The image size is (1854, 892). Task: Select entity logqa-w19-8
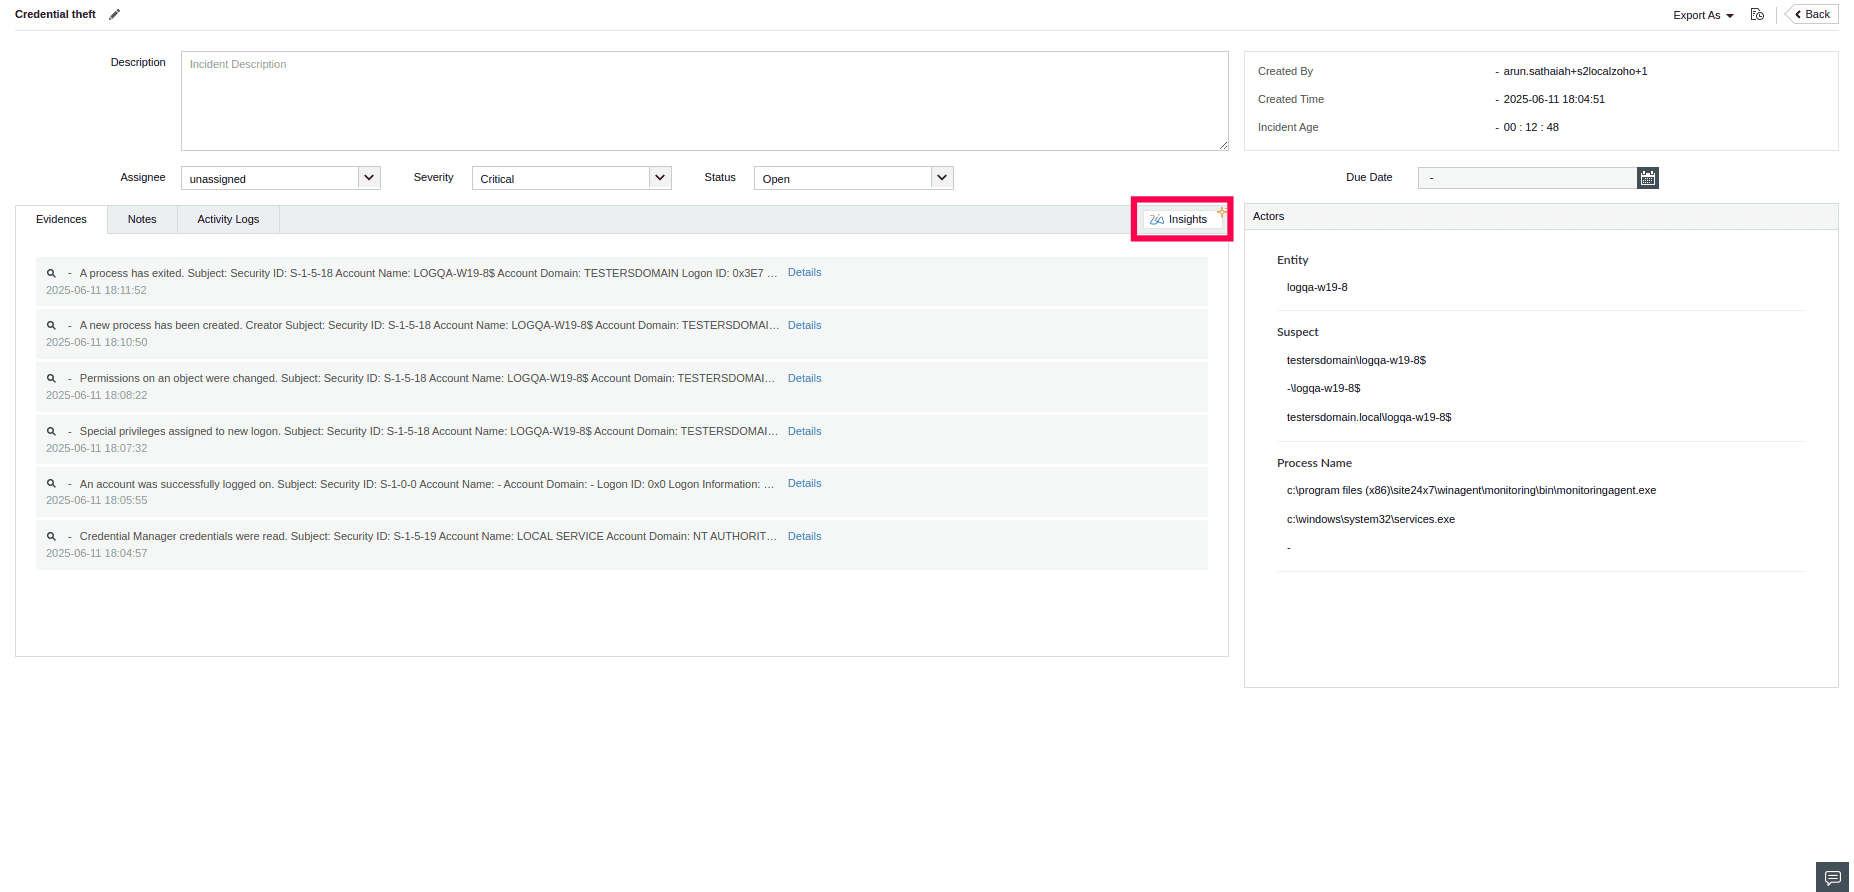1317,287
